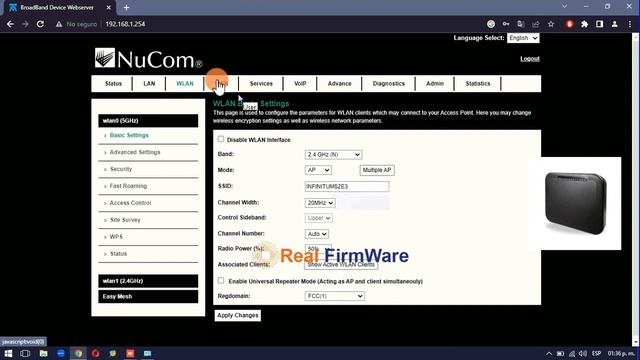
Task: Open the Chrome three-dot menu
Action: click(630, 24)
